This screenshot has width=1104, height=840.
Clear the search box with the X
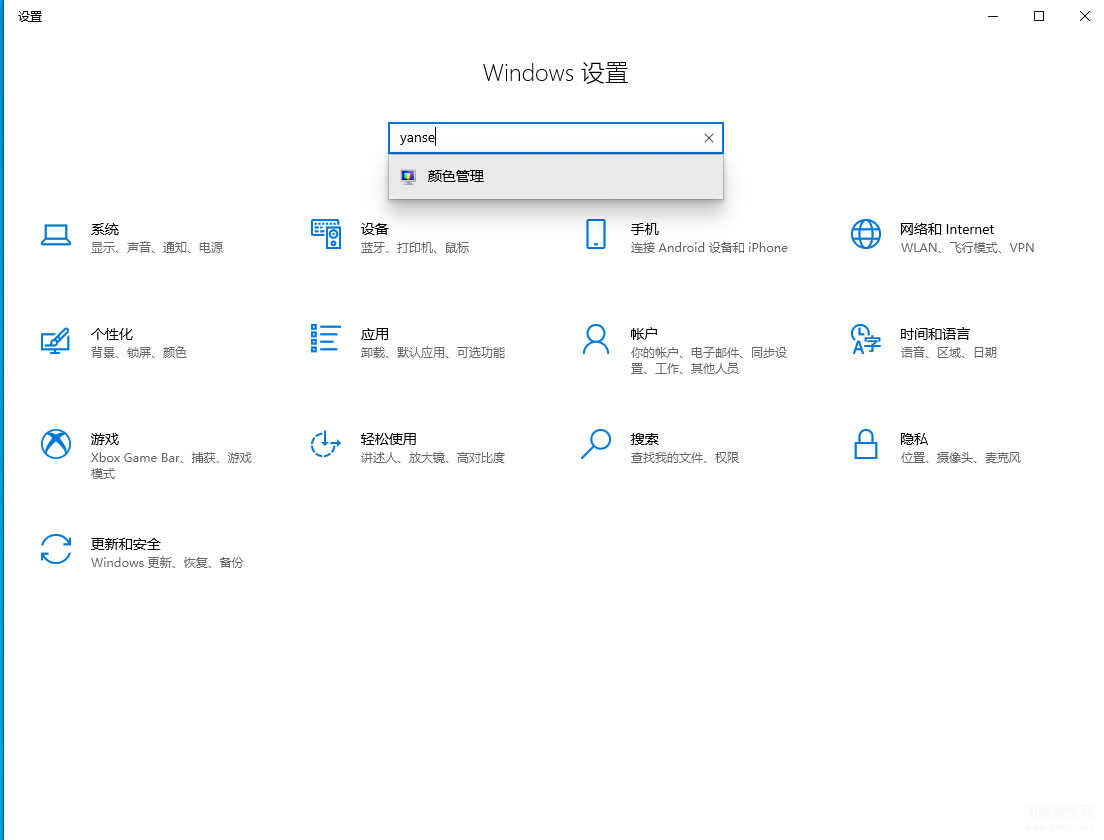point(709,138)
